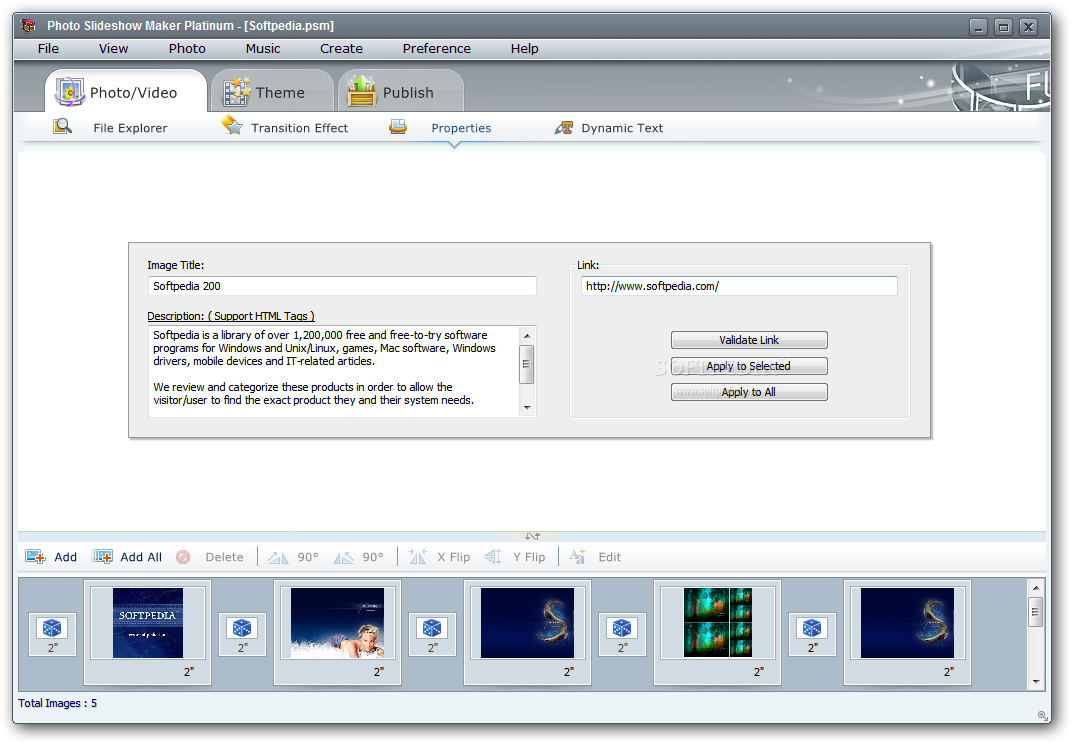Screen dimensions: 1072x744
Task: Click description scrollbar down arrow
Action: pos(526,408)
